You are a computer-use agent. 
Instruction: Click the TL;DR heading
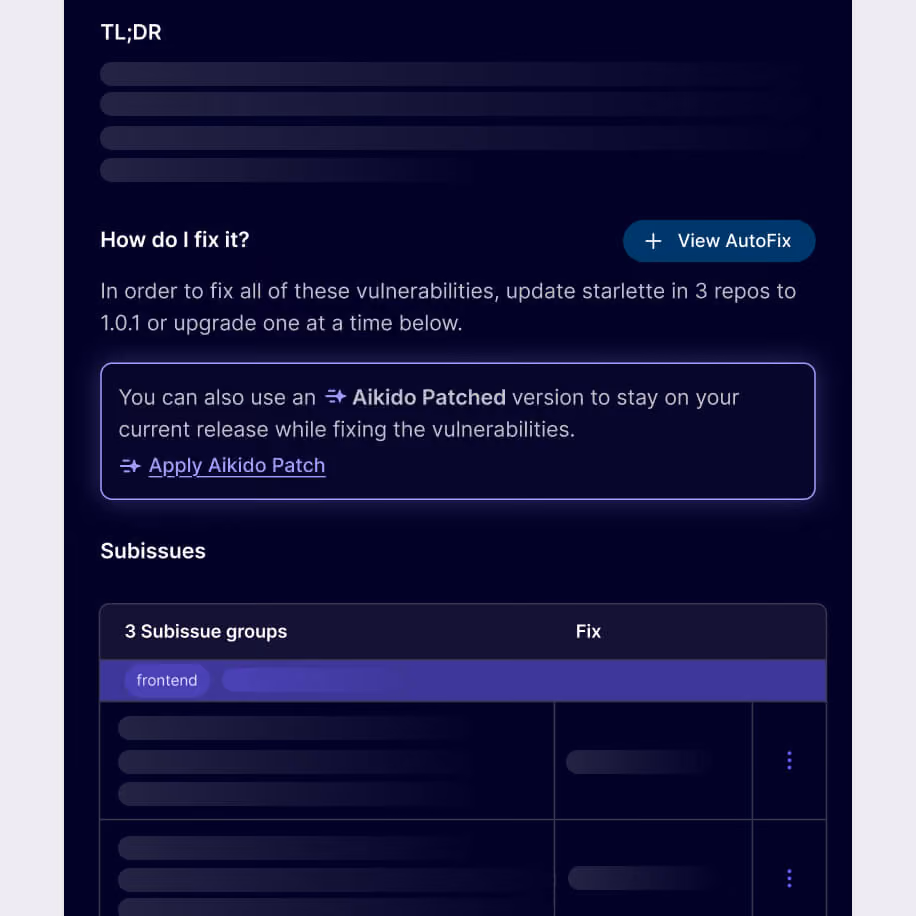[x=131, y=32]
